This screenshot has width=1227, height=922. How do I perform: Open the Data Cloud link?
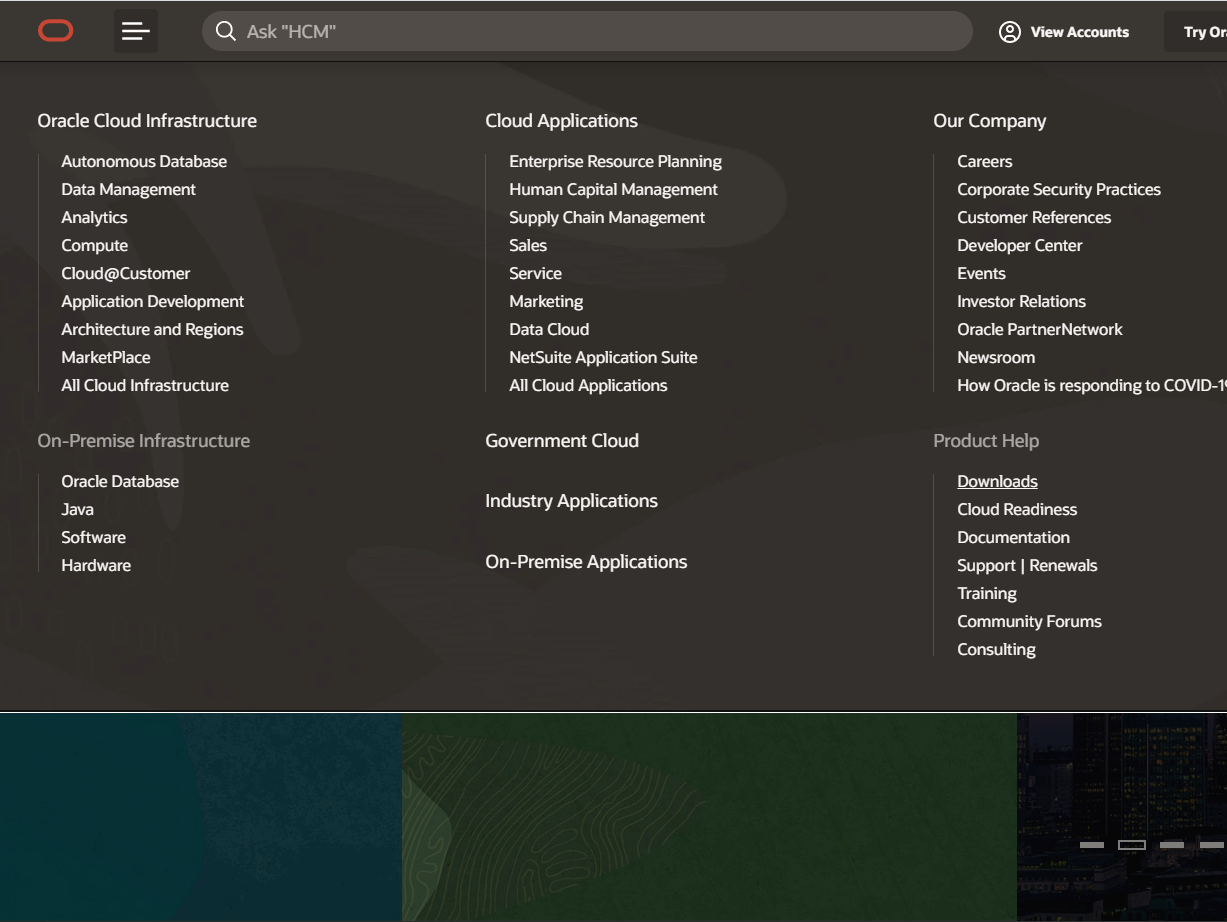pos(549,330)
